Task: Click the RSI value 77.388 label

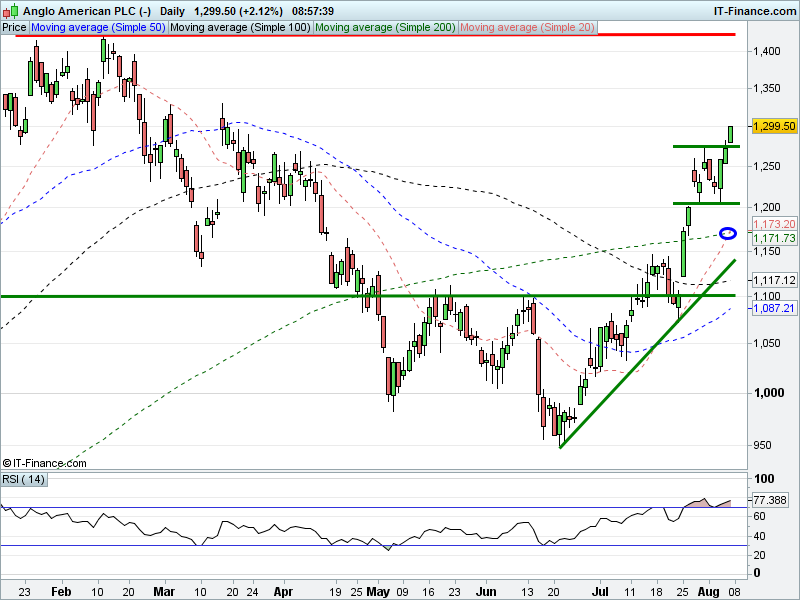Action: click(770, 500)
